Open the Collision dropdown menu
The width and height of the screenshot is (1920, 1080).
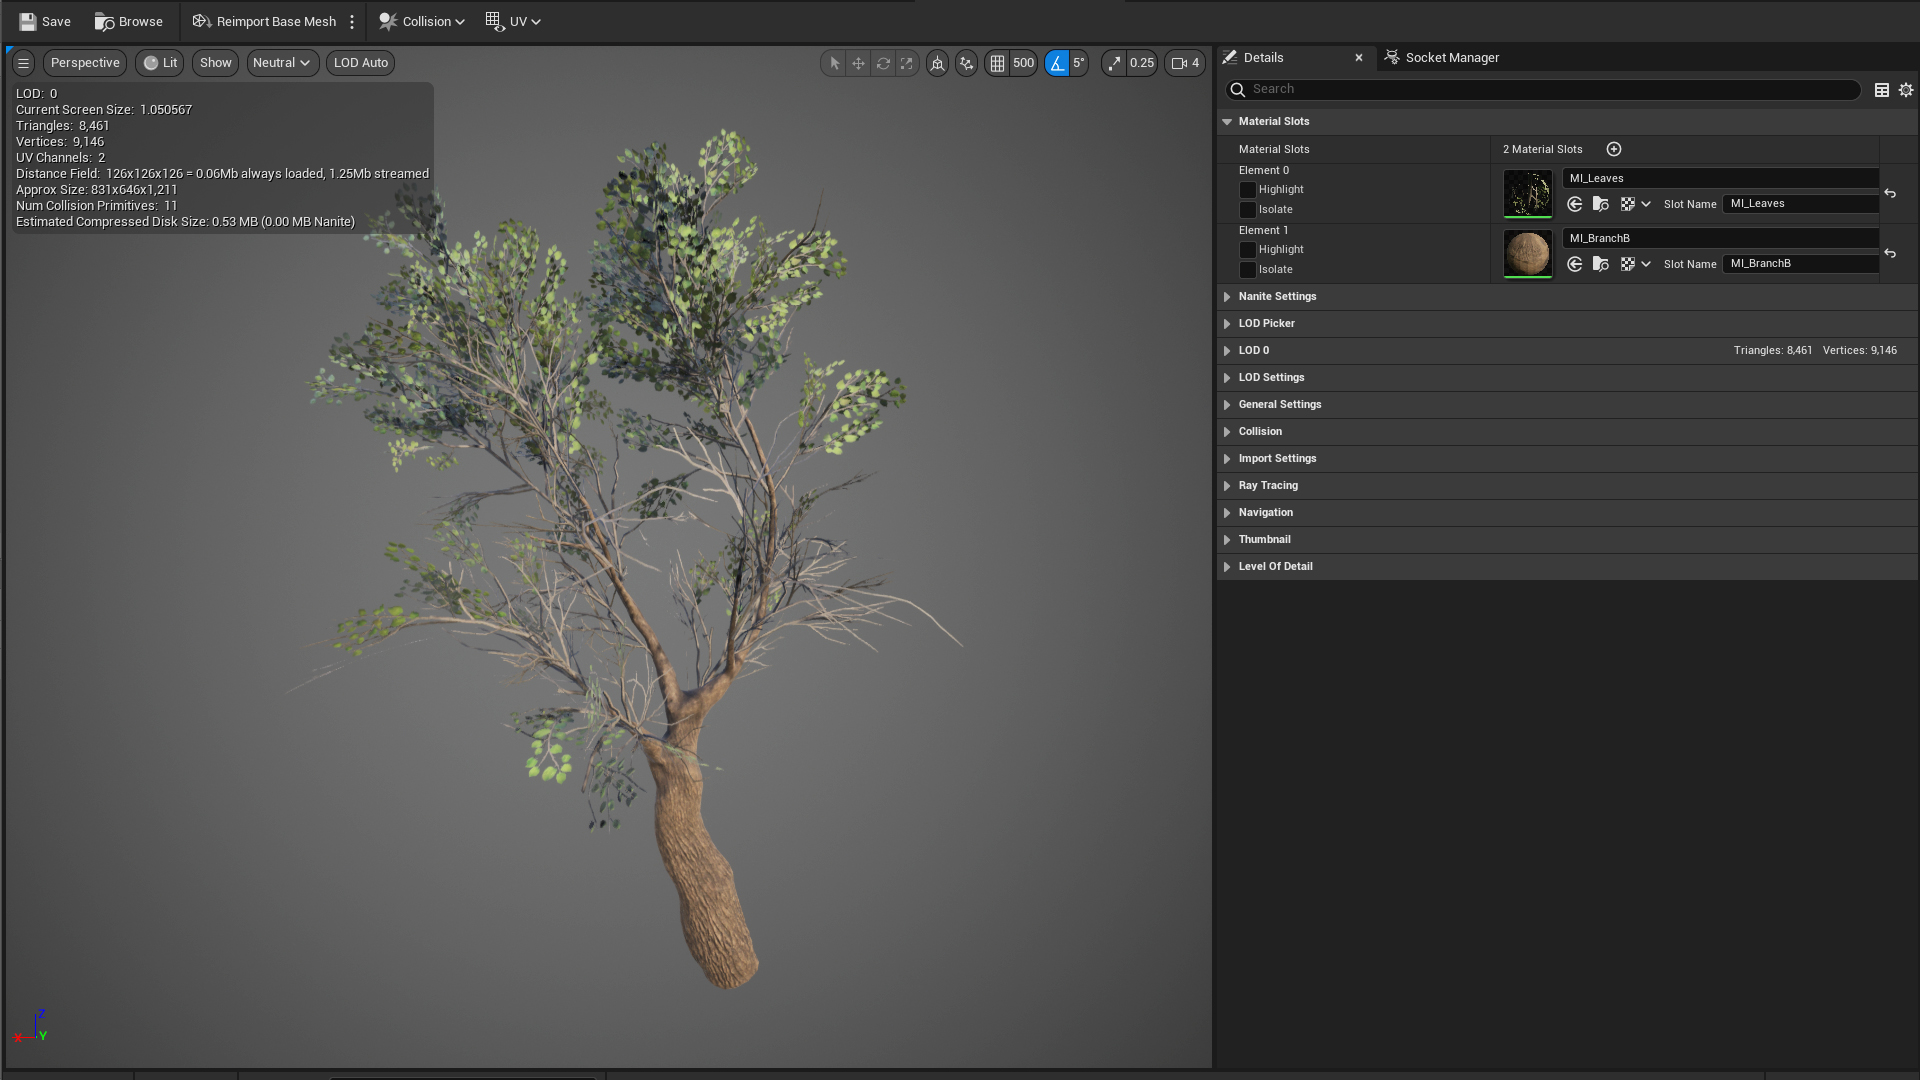[x=421, y=21]
